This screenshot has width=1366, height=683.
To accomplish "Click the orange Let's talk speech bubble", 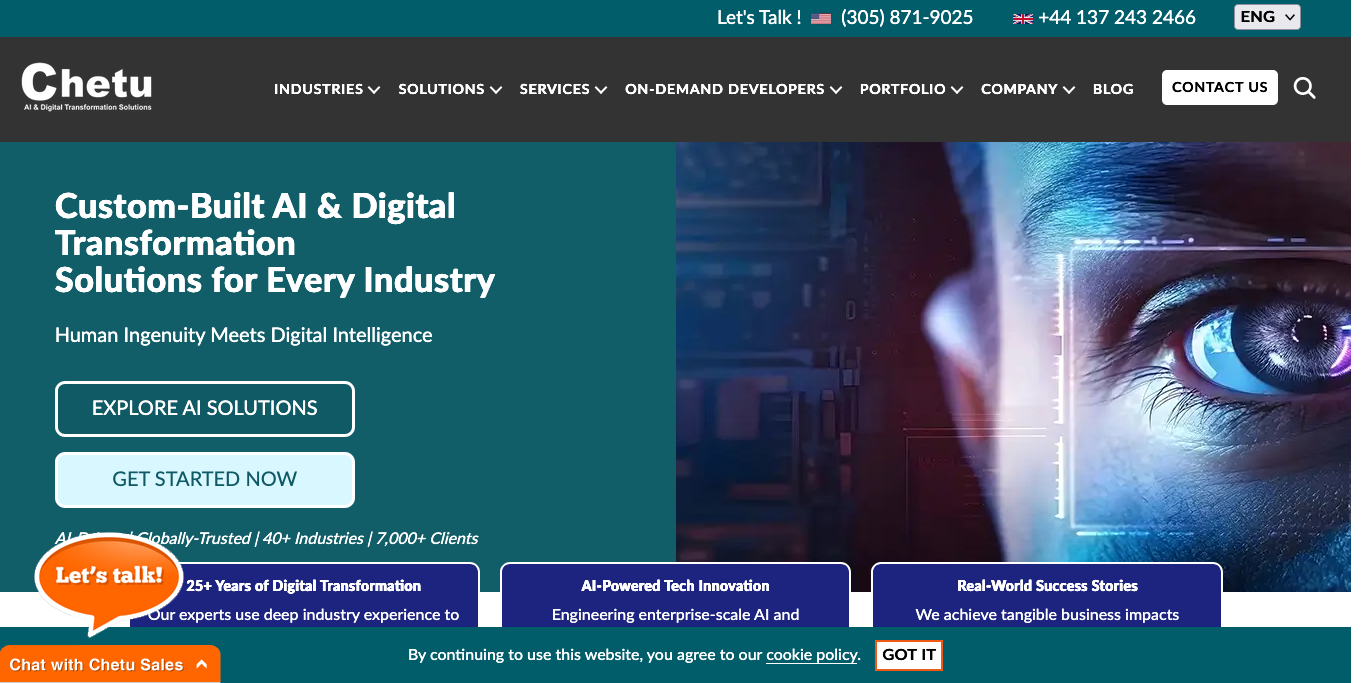I will point(109,577).
